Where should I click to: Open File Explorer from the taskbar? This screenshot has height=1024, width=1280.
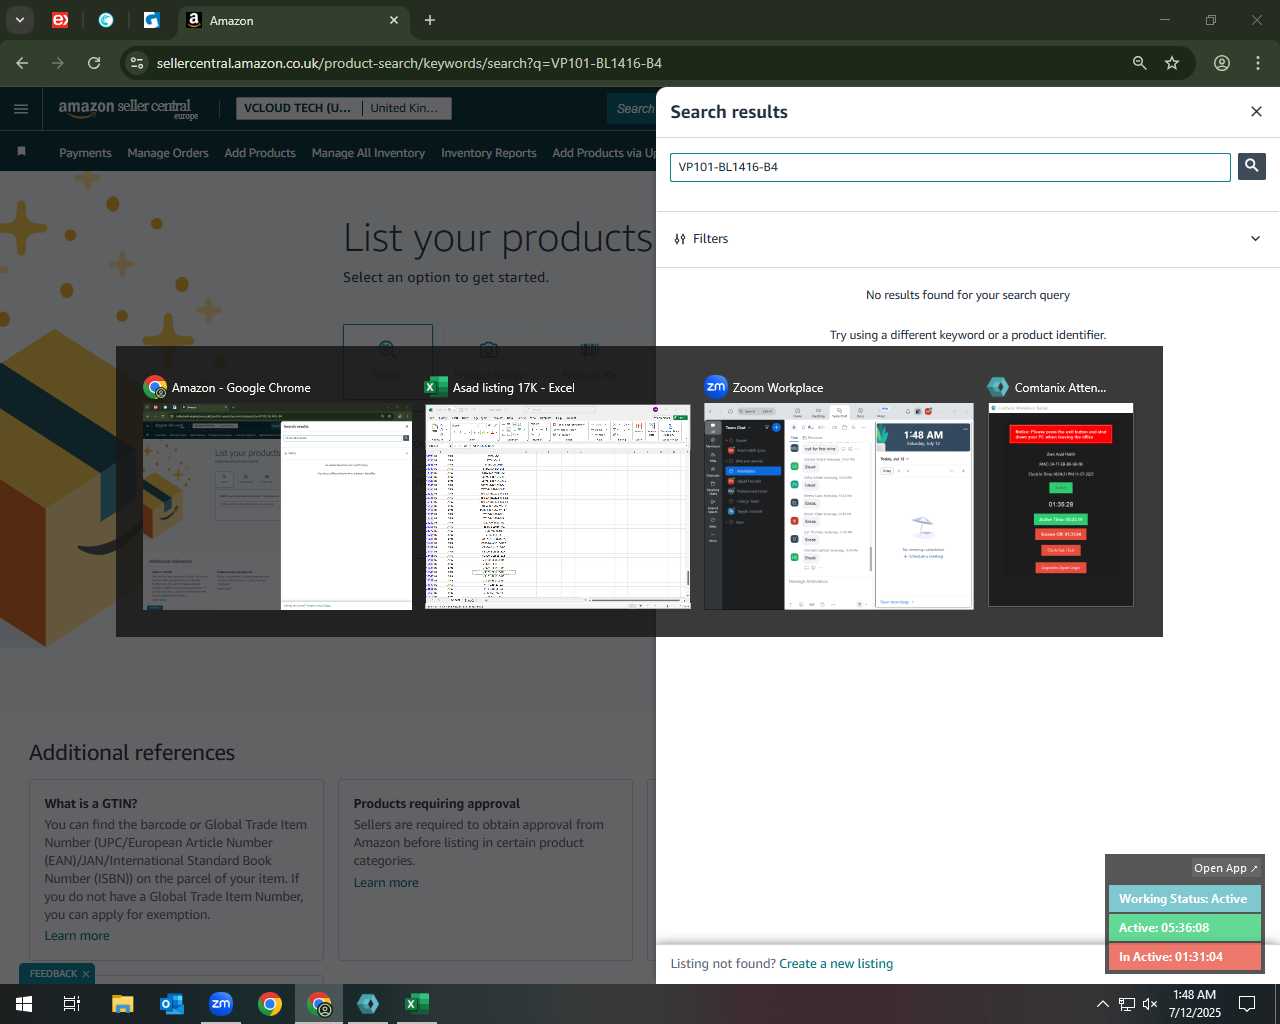[x=122, y=1004]
